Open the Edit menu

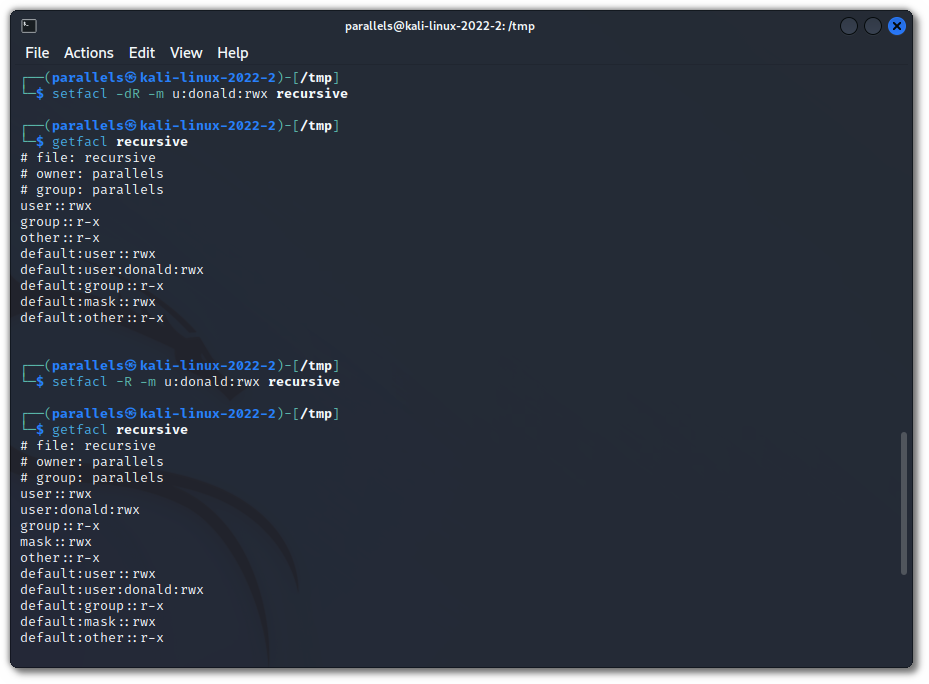point(142,53)
